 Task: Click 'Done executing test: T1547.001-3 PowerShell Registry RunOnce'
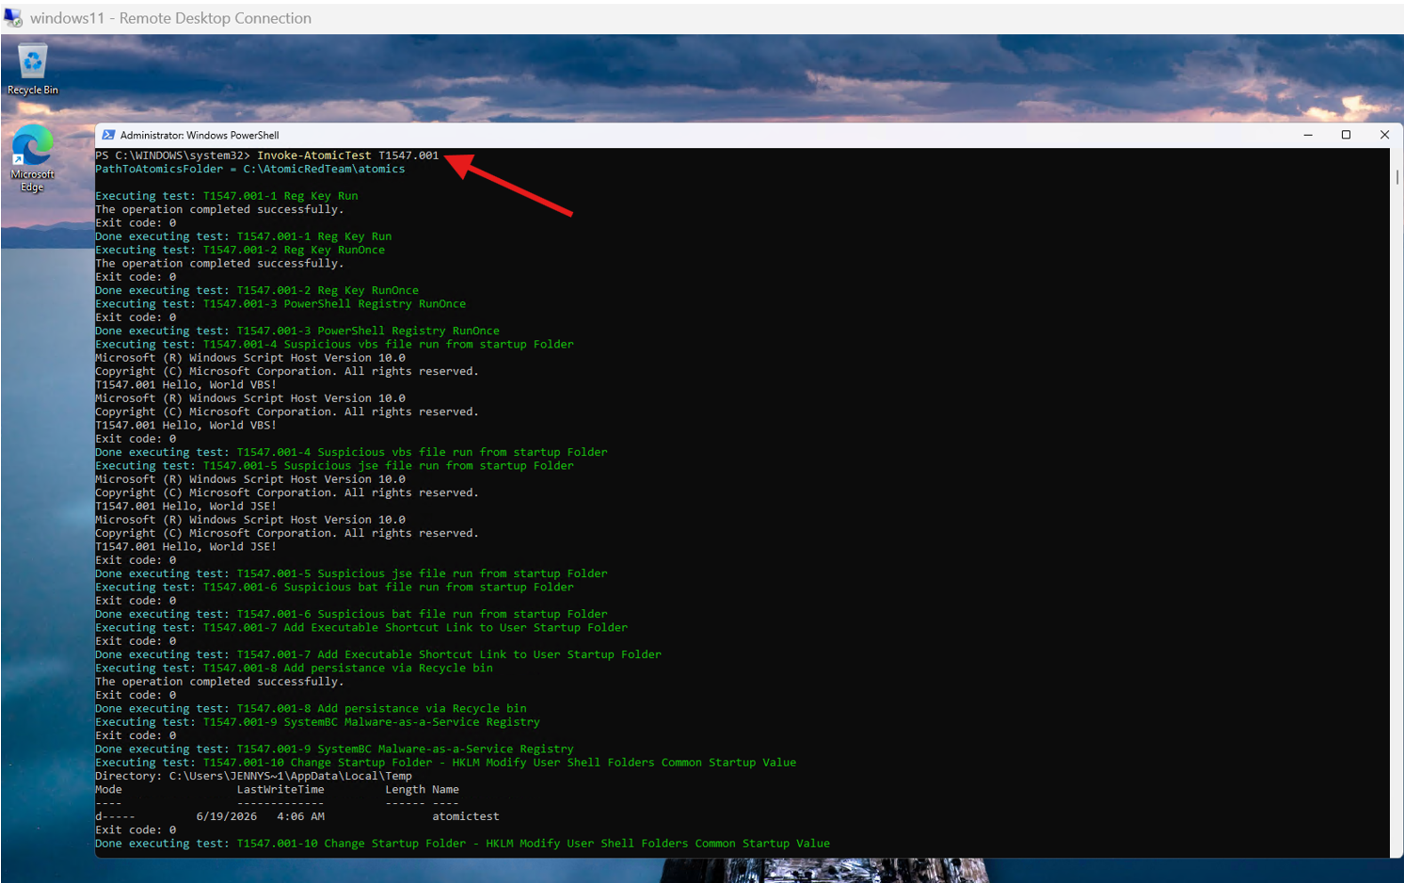(297, 331)
